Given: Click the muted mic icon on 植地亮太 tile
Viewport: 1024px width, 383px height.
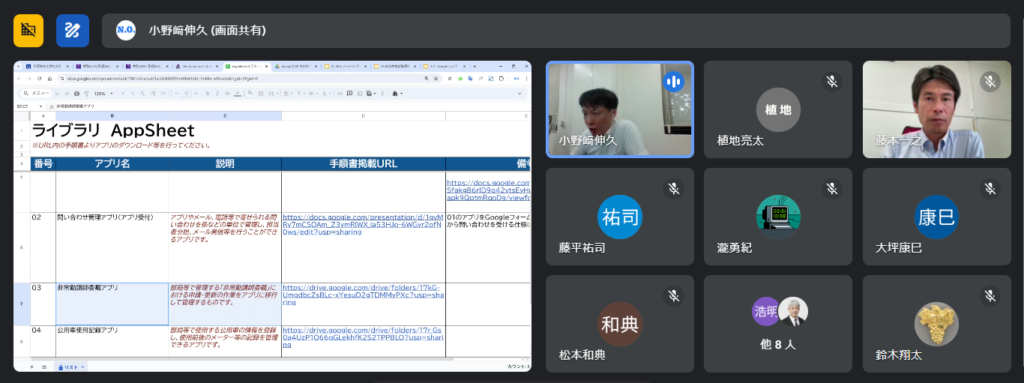Looking at the screenshot, I should [x=831, y=82].
